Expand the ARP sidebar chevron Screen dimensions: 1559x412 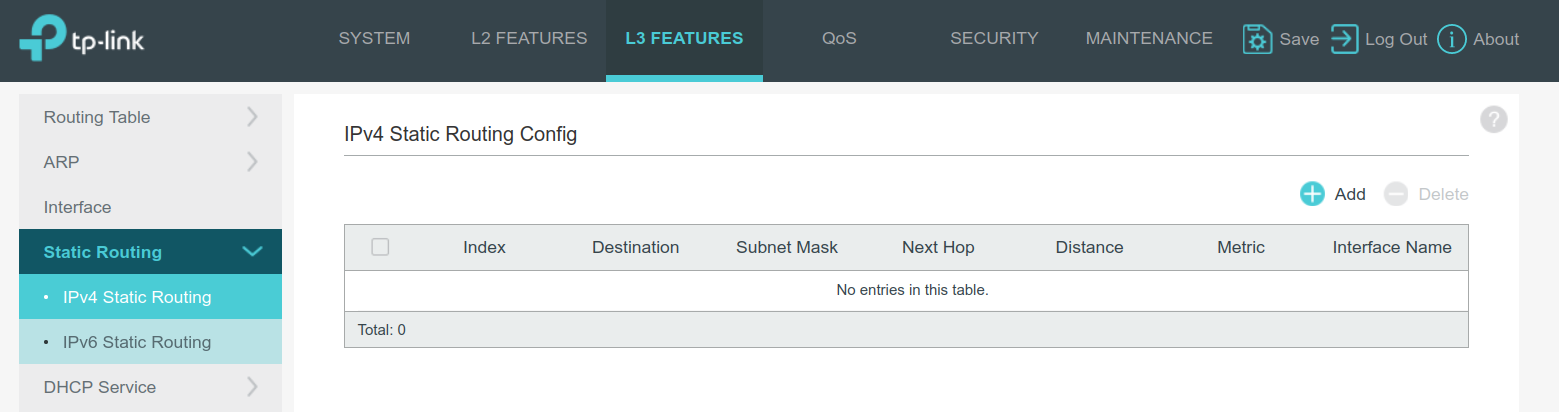coord(252,162)
